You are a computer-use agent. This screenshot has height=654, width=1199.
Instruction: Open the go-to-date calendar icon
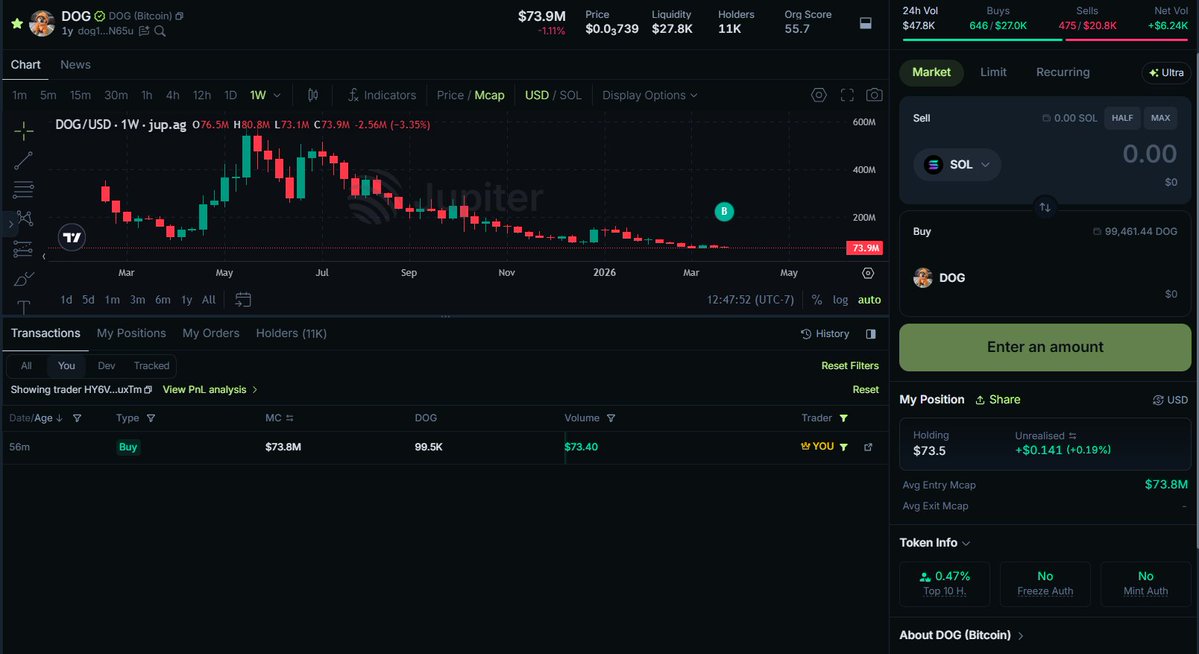[243, 300]
